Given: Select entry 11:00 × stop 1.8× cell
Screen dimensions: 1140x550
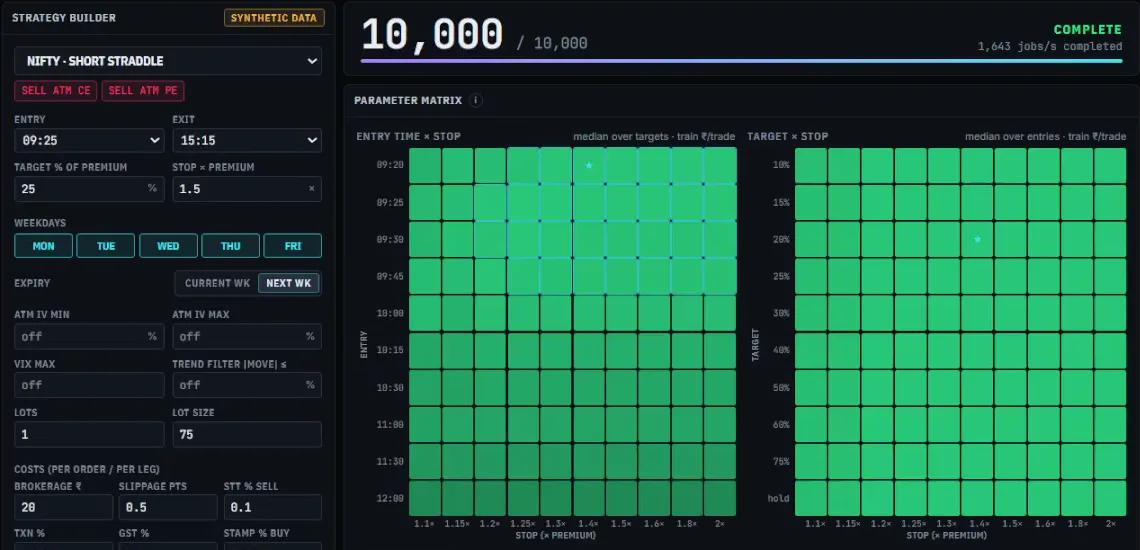Looking at the screenshot, I should (687, 424).
